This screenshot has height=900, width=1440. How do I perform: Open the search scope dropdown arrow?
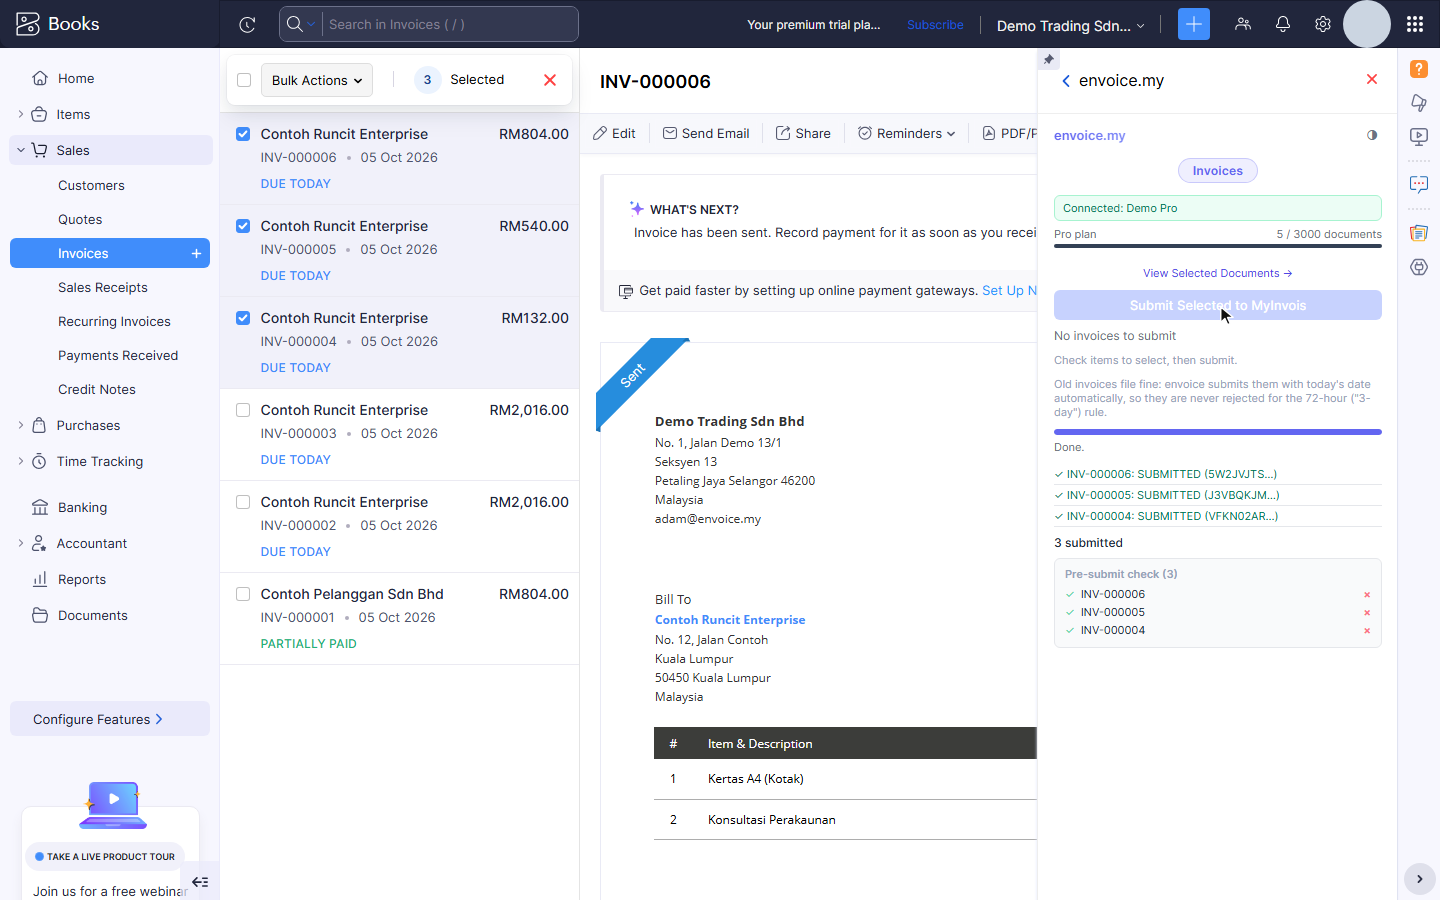coord(311,24)
